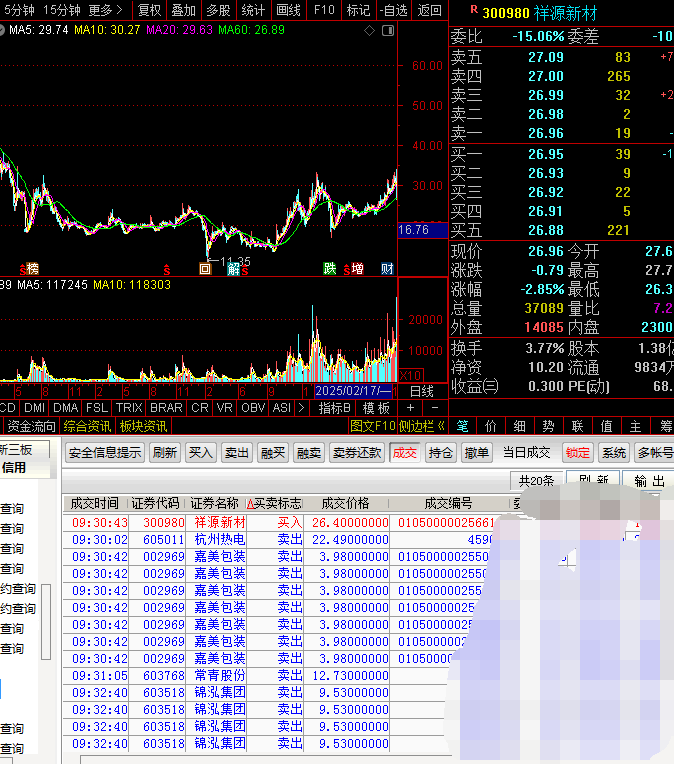This screenshot has height=764, width=674.
Task: Click the plus zoom-in button
Action: [x=410, y=407]
